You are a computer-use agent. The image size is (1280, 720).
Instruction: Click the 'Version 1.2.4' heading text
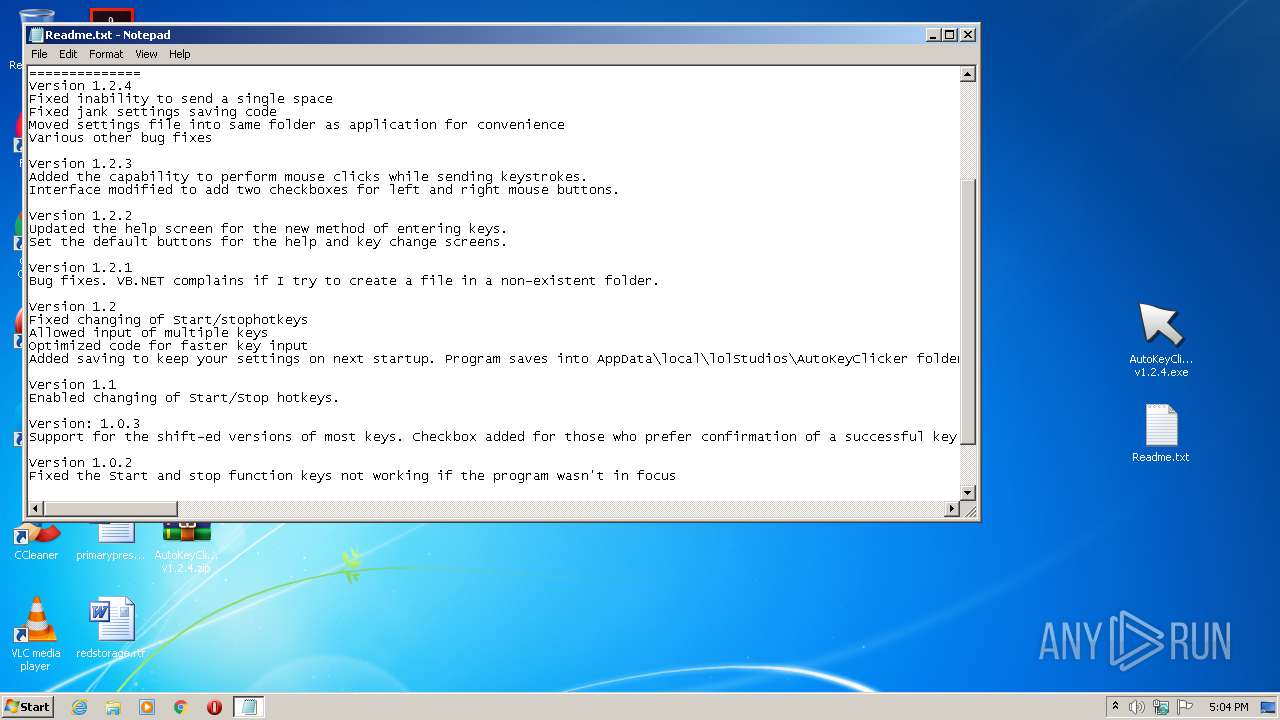(x=80, y=86)
